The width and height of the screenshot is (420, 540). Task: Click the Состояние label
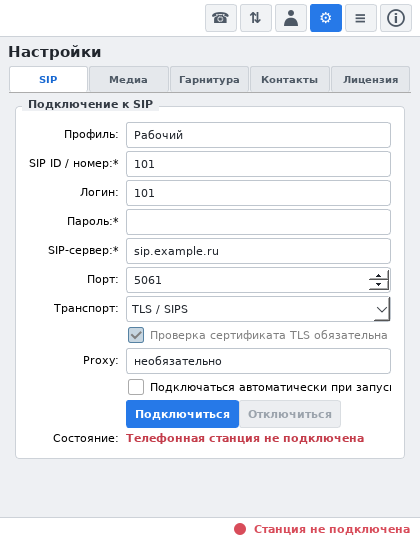85,438
